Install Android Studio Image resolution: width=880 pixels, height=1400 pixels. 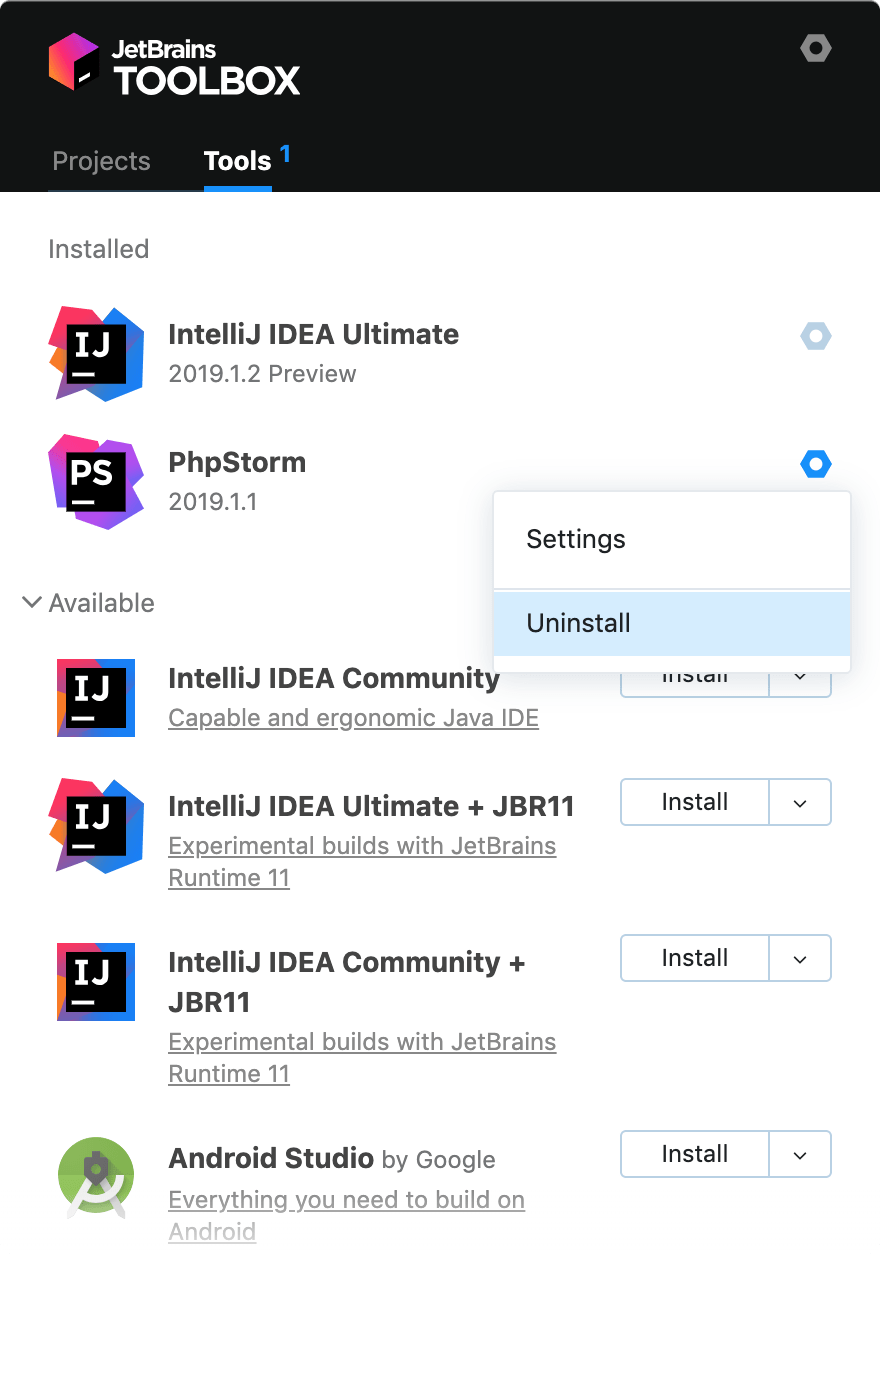[695, 1155]
